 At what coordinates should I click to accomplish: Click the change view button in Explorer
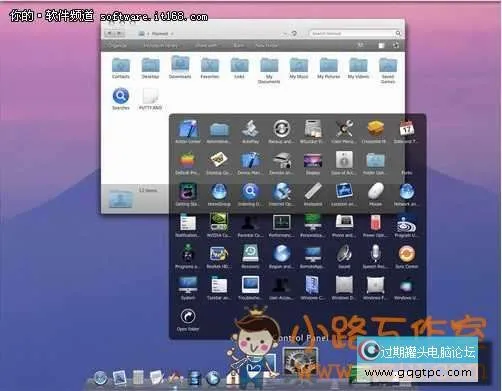coord(360,45)
